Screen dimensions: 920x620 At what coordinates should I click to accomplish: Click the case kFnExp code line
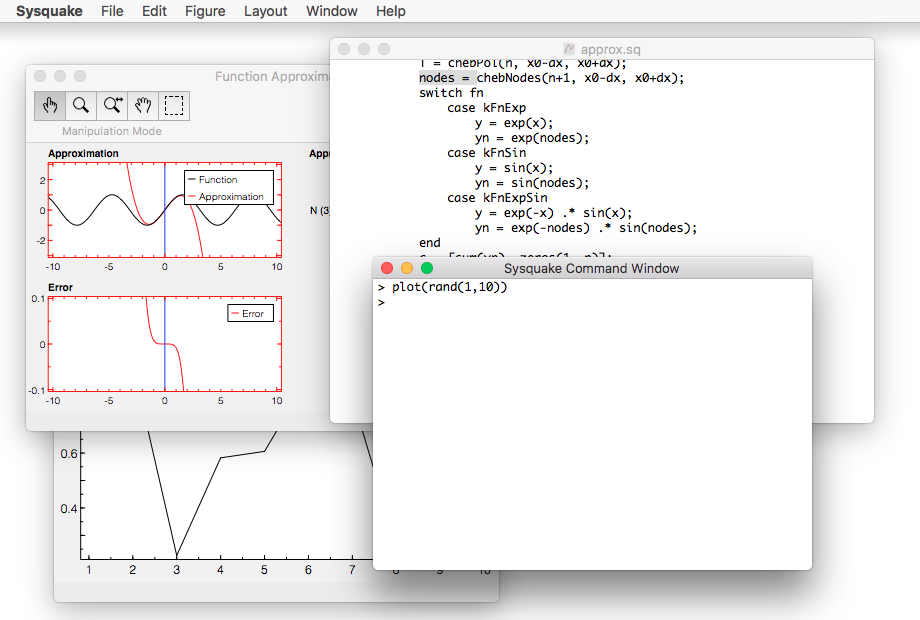(486, 108)
